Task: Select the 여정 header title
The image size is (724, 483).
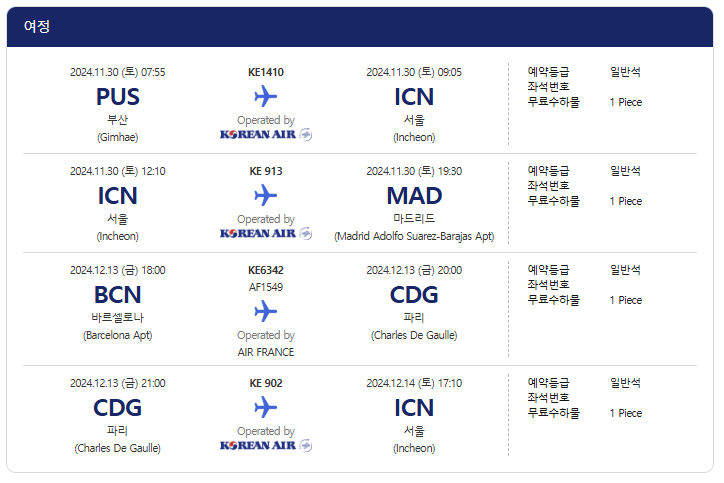Action: (37, 27)
